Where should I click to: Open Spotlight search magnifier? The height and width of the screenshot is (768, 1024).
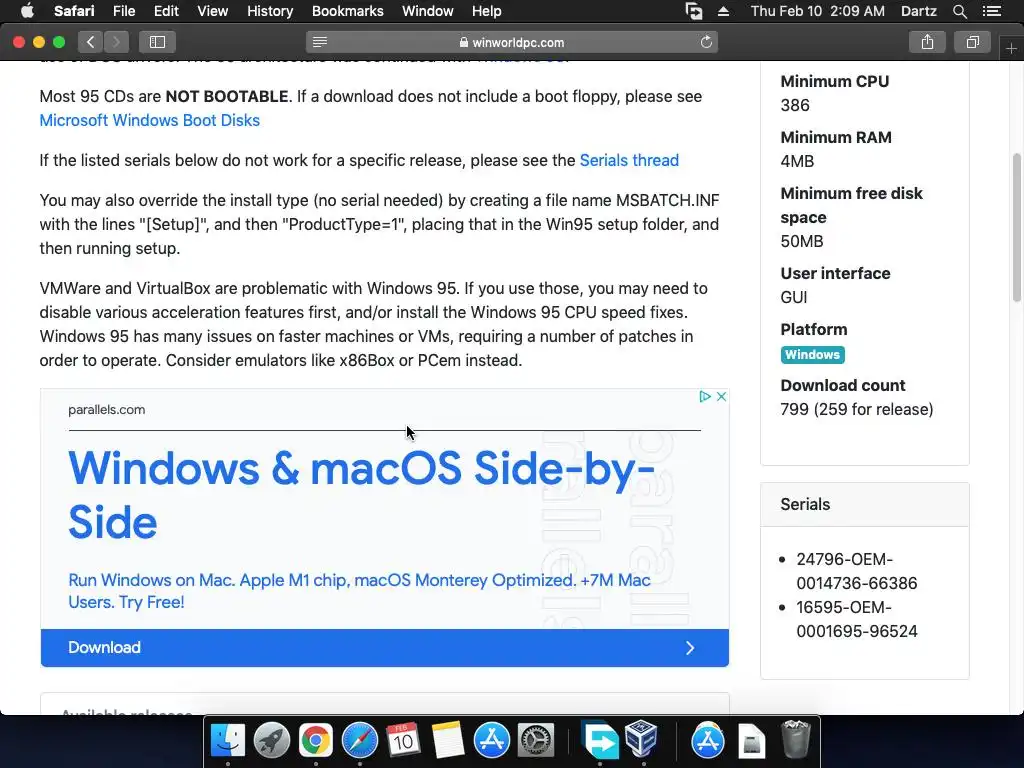(959, 11)
